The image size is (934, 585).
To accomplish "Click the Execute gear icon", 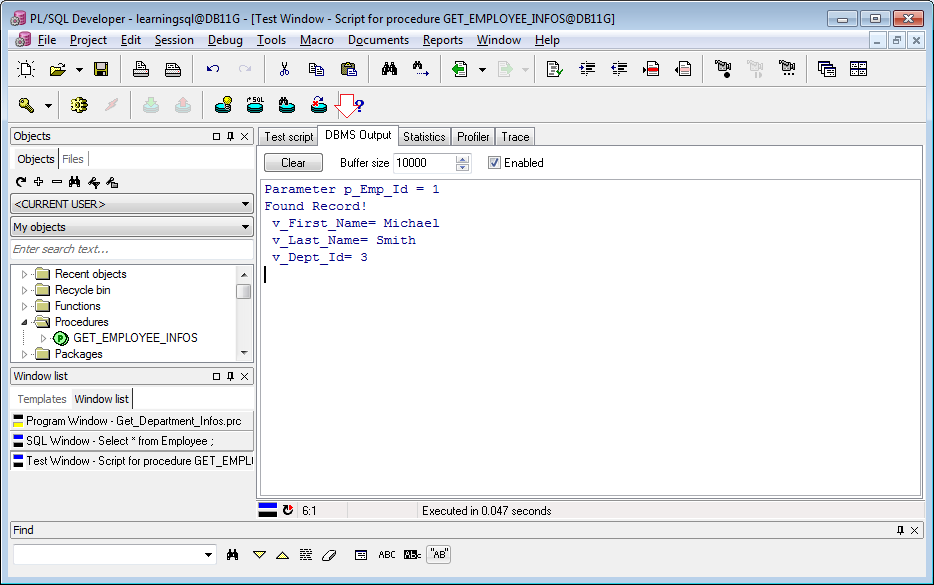I will tap(79, 105).
